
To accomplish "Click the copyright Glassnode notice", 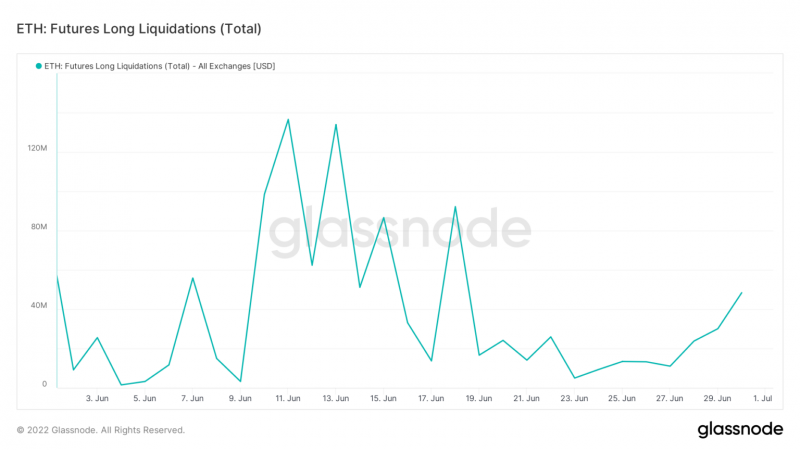I will [101, 430].
